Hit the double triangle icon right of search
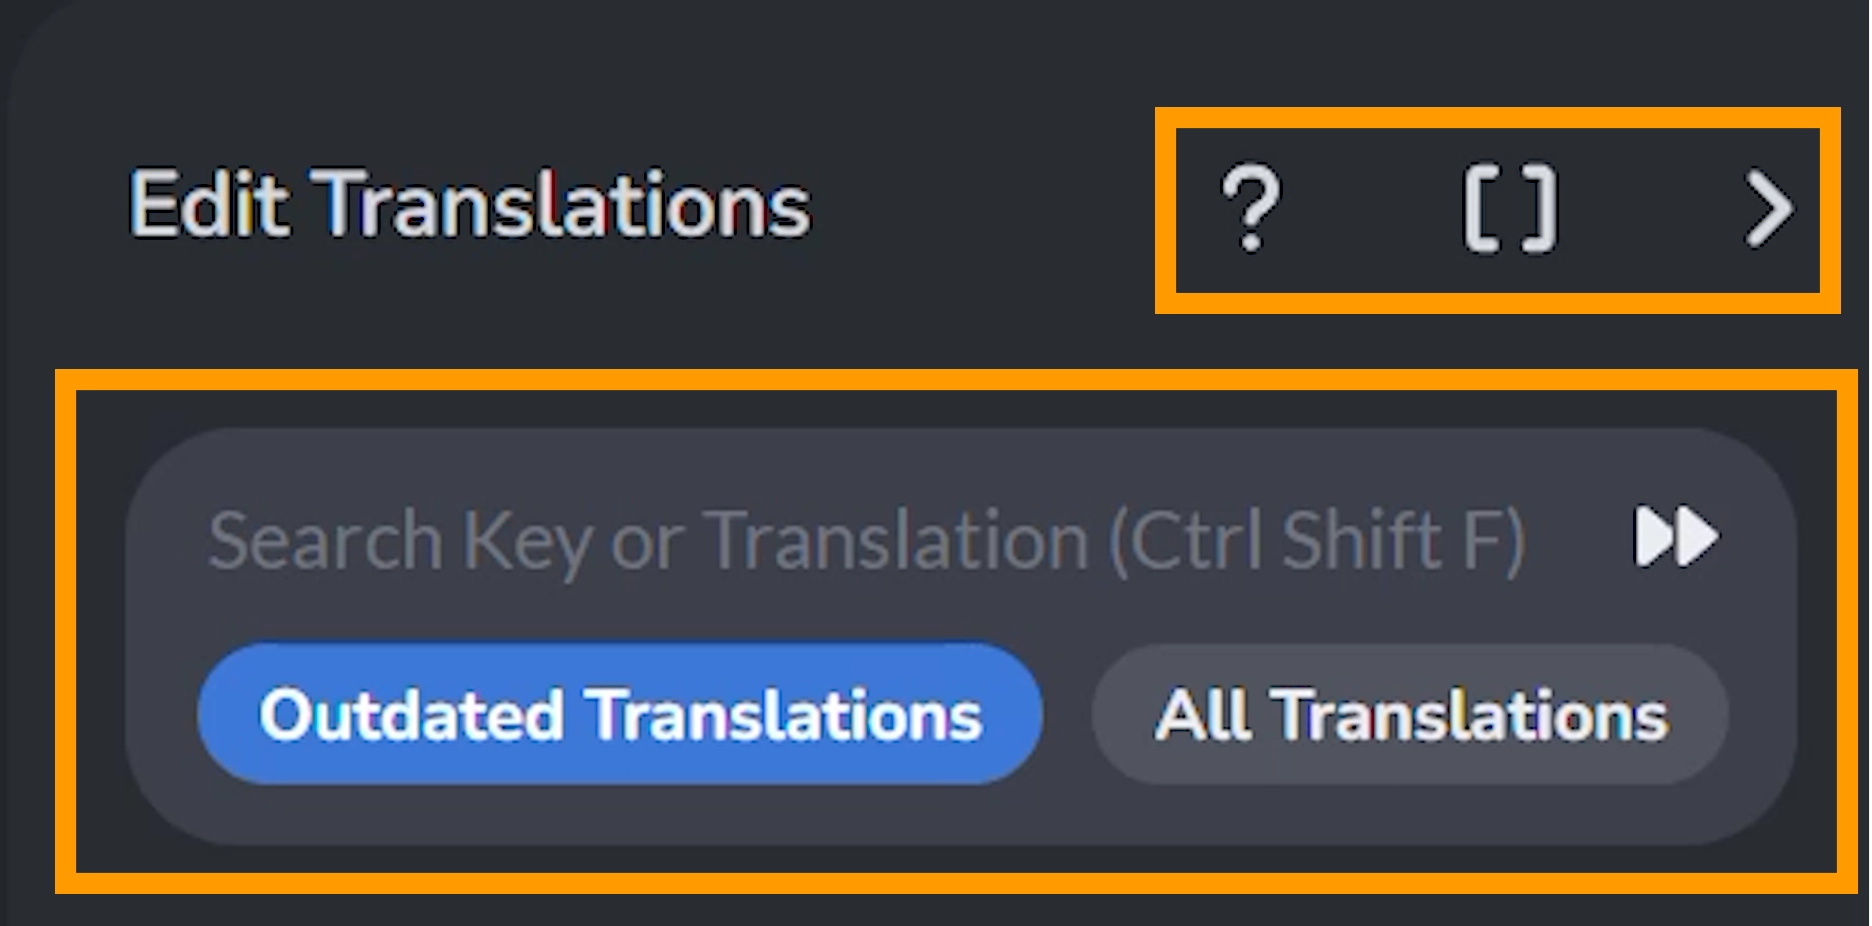Image resolution: width=1872 pixels, height=926 pixels. (1676, 538)
